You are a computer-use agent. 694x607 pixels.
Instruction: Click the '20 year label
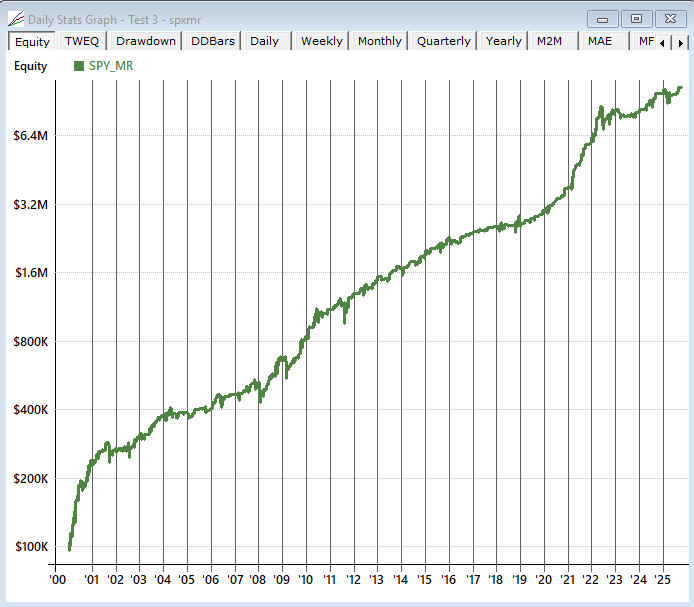tap(543, 580)
